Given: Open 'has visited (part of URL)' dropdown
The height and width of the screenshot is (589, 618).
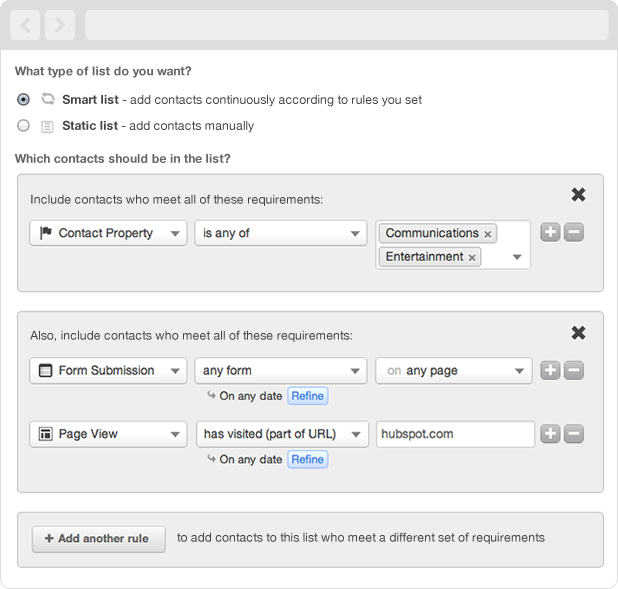Looking at the screenshot, I should tap(281, 434).
